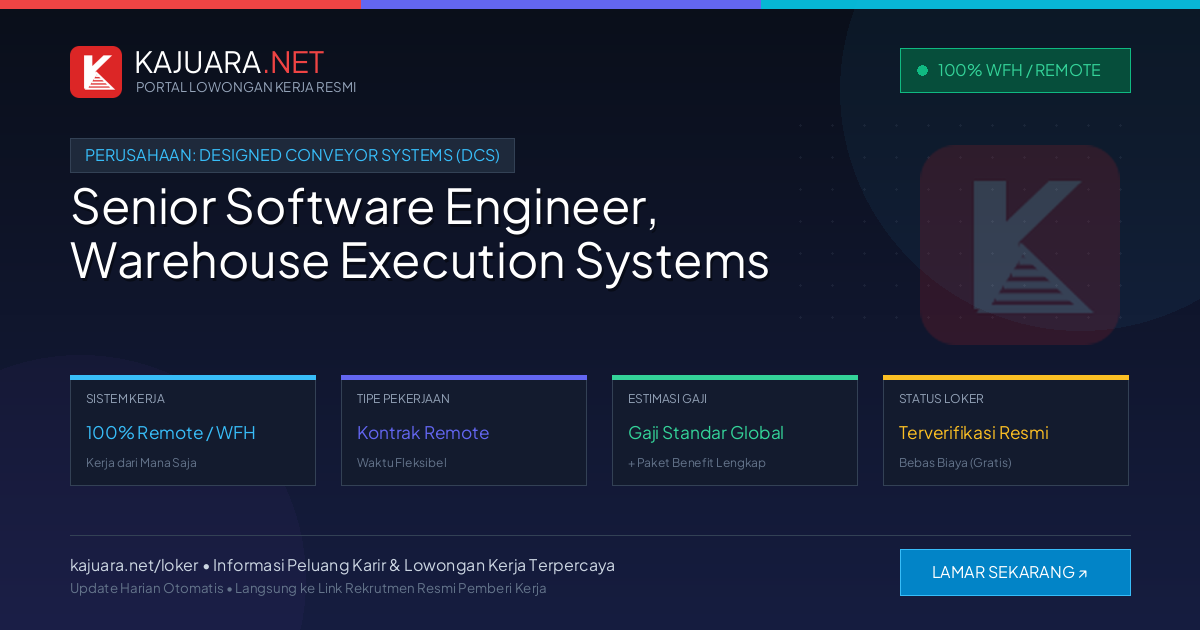The image size is (1200, 630).
Task: Click the arrow icon in Lamar Sekarang
Action: coord(1083,573)
